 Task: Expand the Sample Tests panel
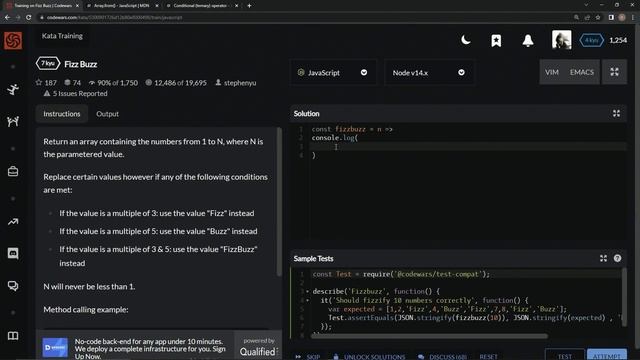point(603,258)
